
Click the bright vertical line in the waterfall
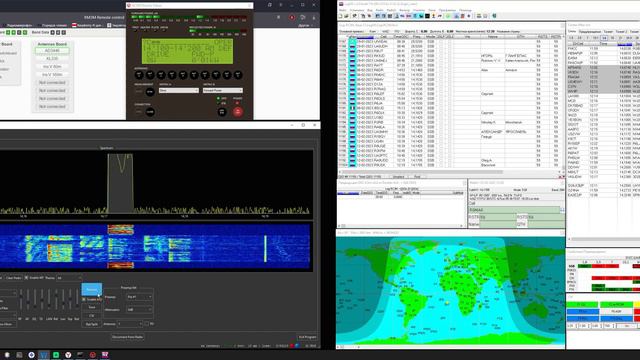tap(265, 249)
